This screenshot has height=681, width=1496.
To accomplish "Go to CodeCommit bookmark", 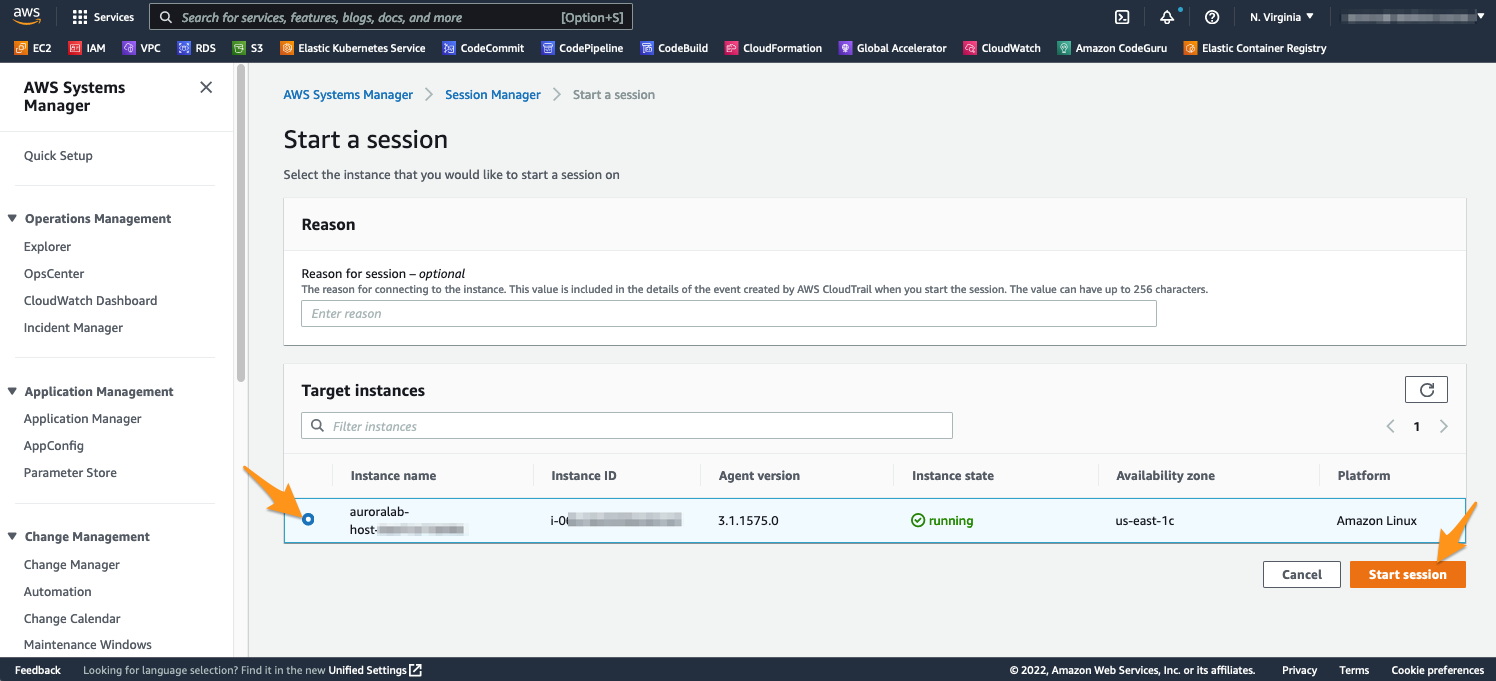I will (x=483, y=48).
